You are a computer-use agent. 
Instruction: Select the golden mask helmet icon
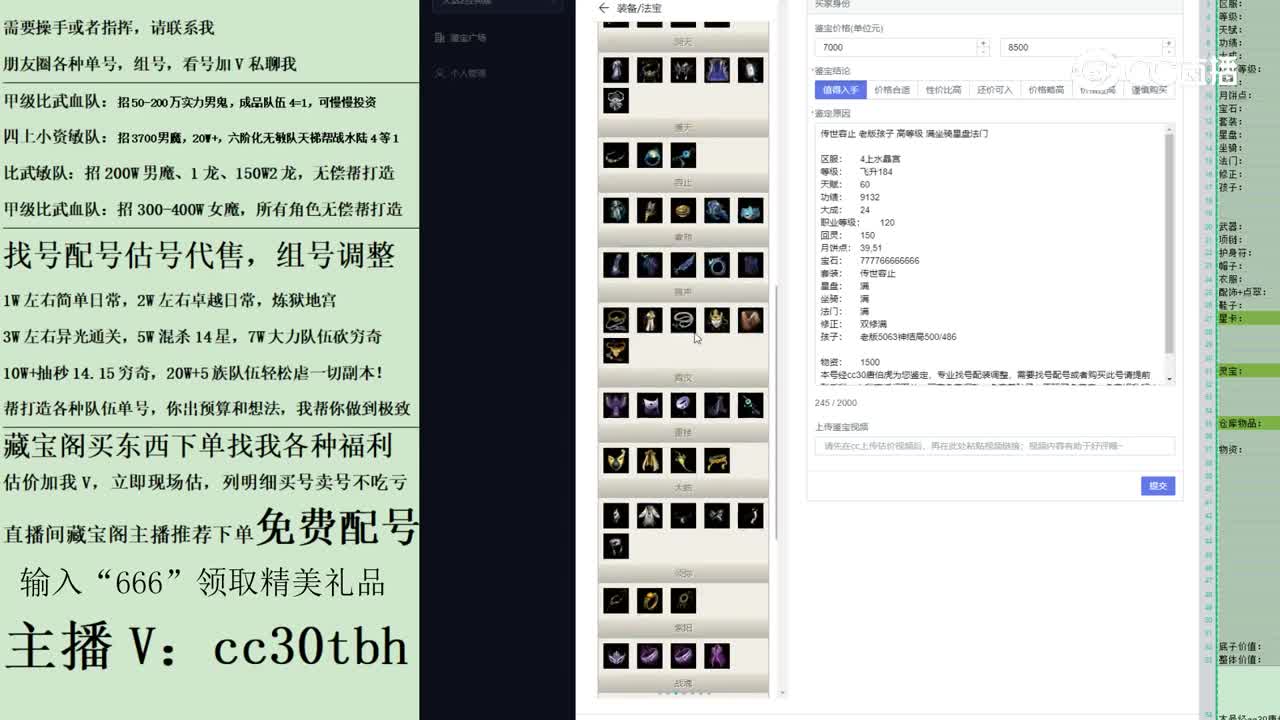(717, 320)
